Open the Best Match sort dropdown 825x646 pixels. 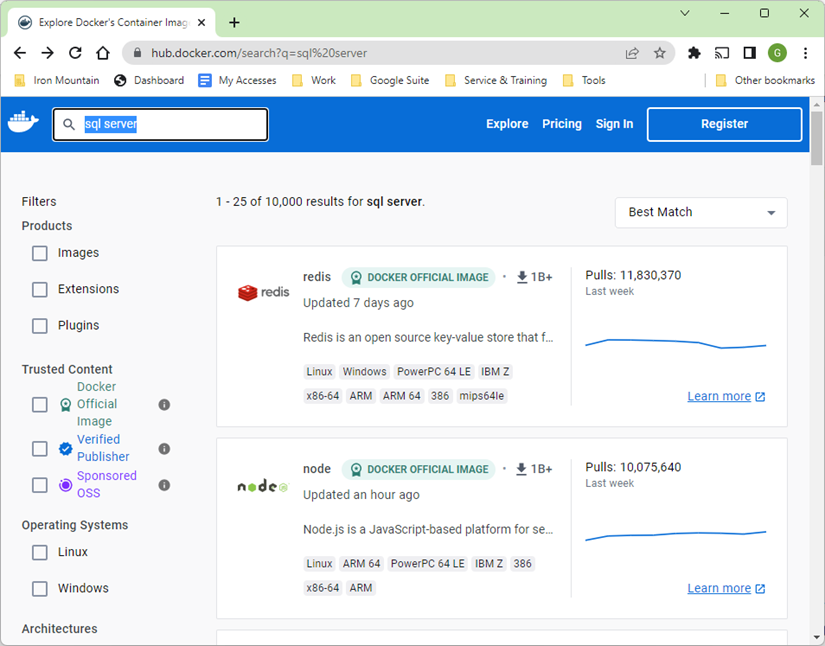click(700, 212)
